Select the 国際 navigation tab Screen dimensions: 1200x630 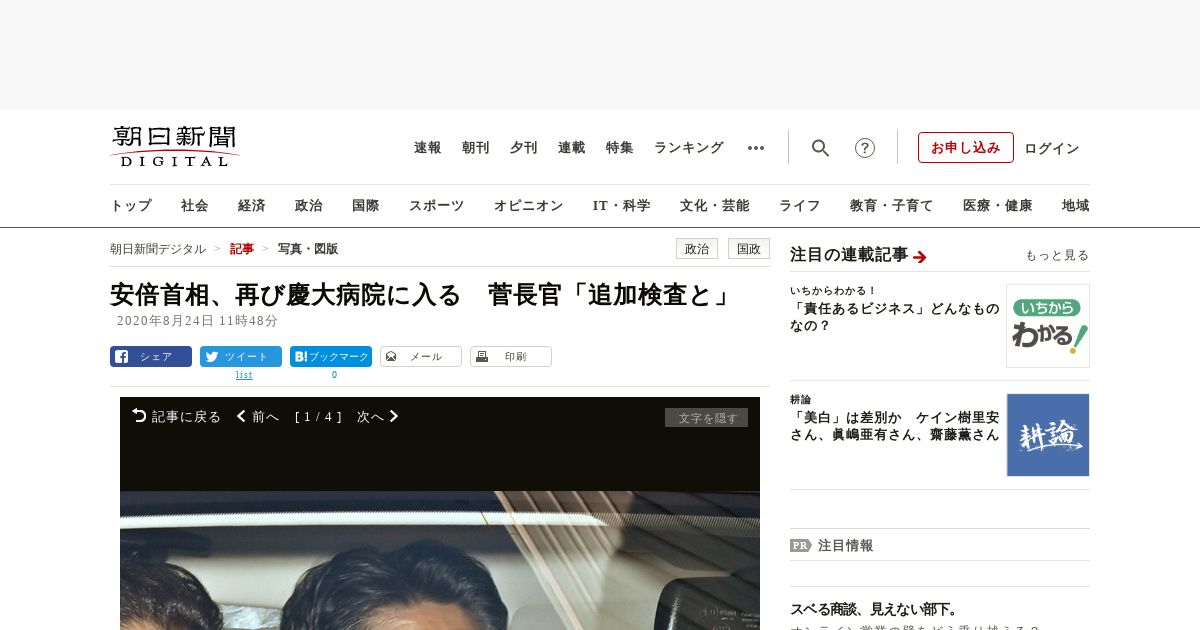coord(366,205)
